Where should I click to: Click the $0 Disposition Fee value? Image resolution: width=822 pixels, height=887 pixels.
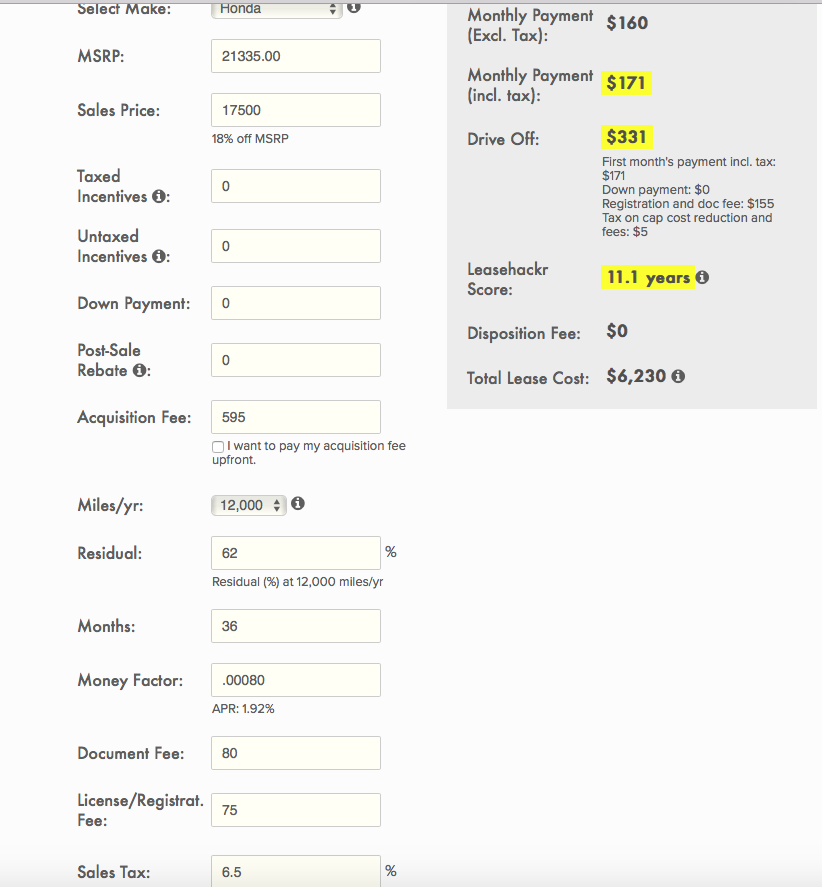(617, 331)
